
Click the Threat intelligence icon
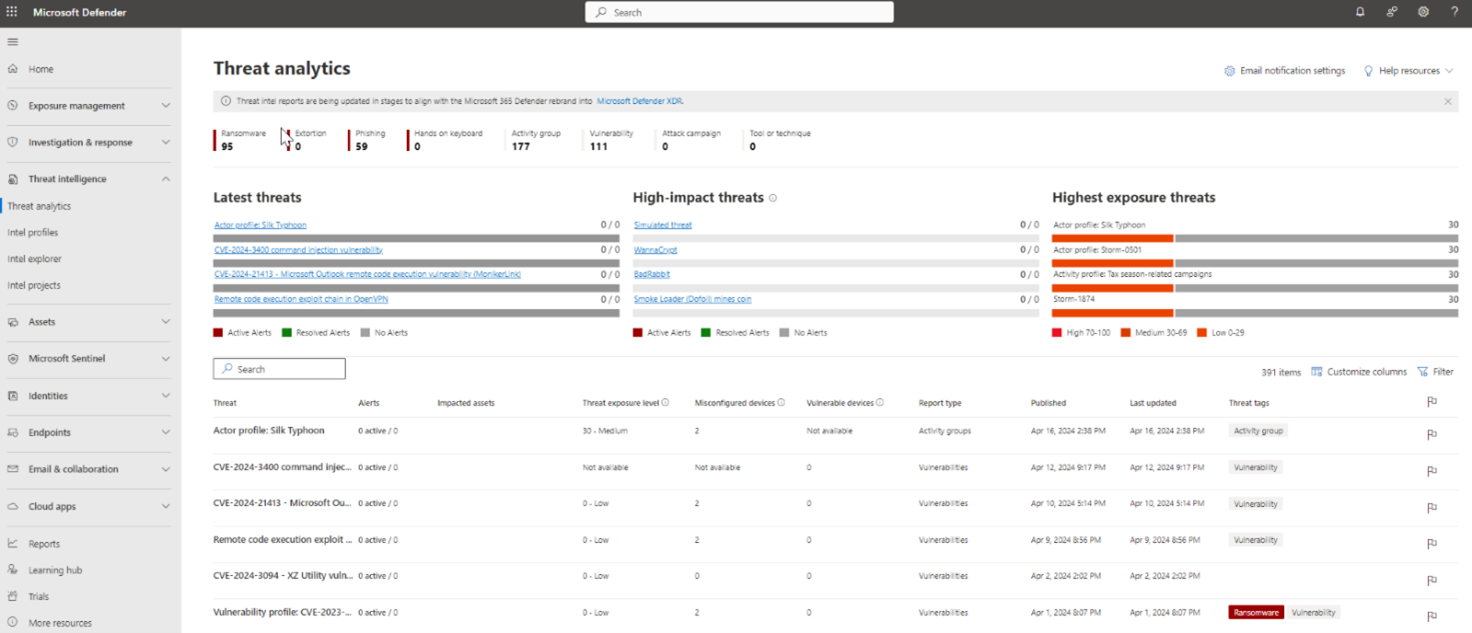point(13,179)
